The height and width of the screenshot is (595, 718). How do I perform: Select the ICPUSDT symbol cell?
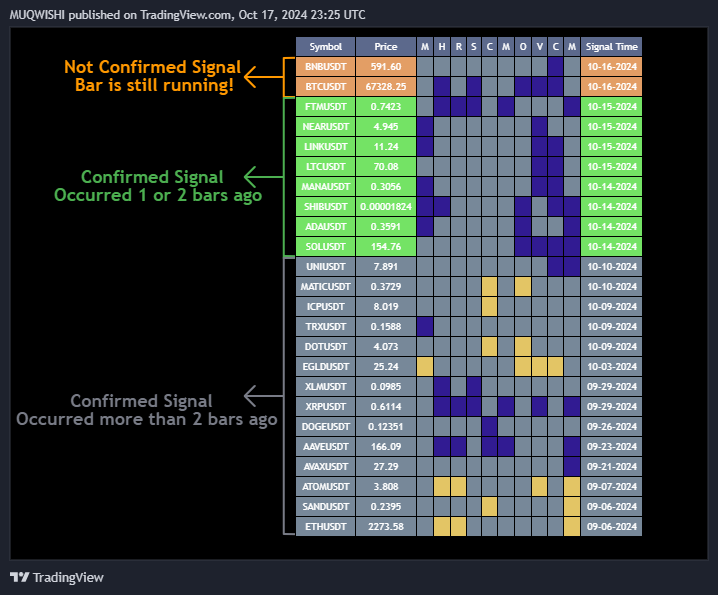click(326, 306)
